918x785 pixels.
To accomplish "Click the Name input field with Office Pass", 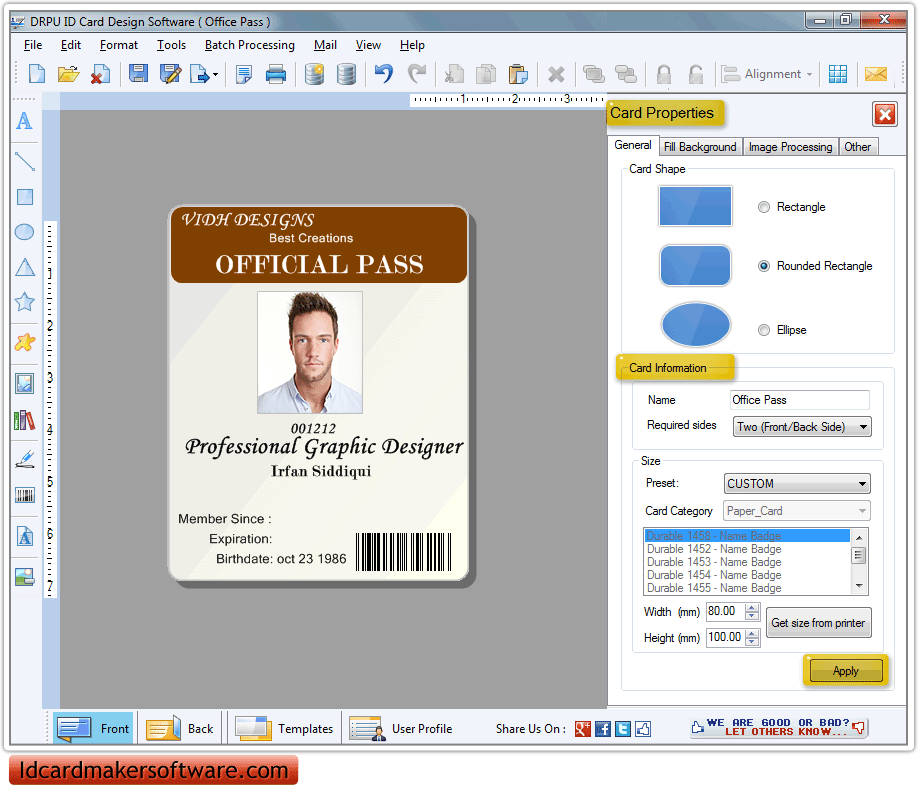I will click(800, 400).
